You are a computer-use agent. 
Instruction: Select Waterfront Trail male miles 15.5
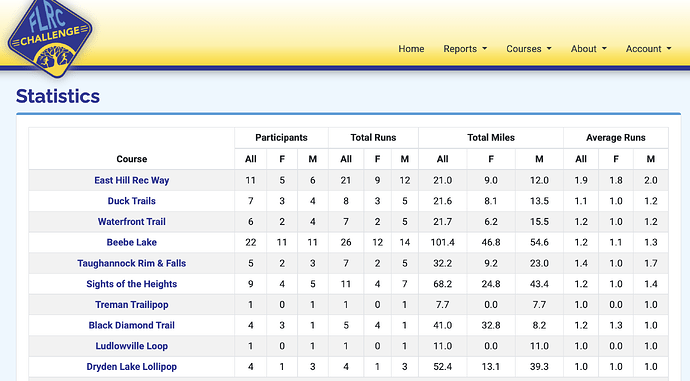point(539,222)
